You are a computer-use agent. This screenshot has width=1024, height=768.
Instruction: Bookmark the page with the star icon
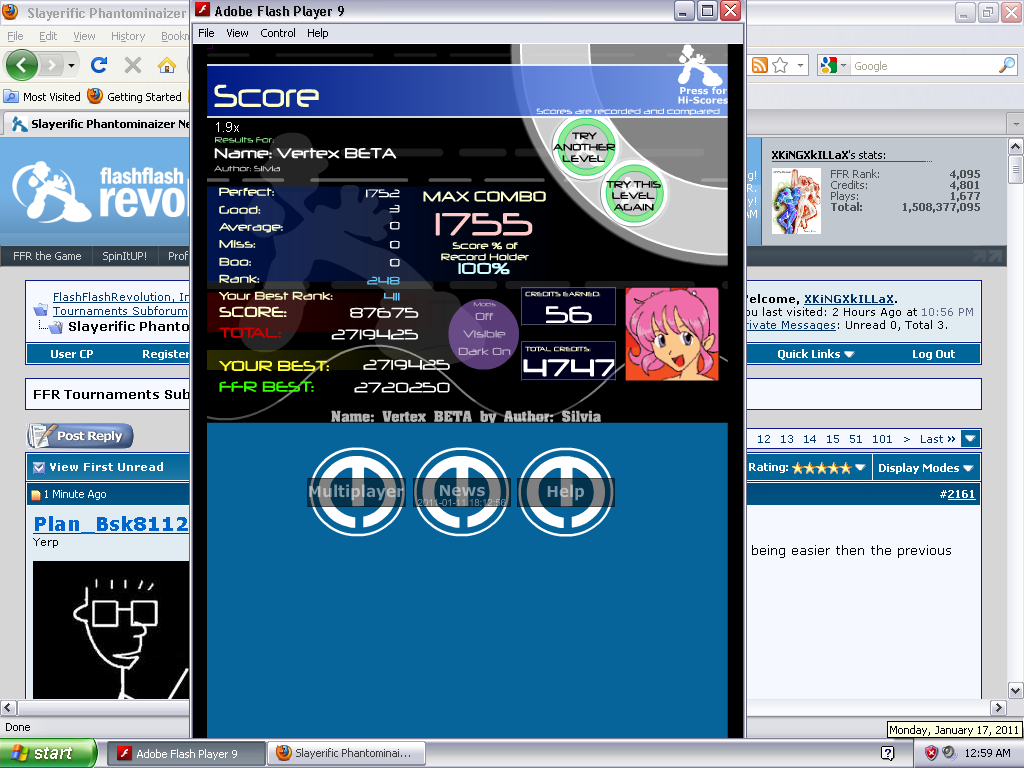click(x=781, y=65)
